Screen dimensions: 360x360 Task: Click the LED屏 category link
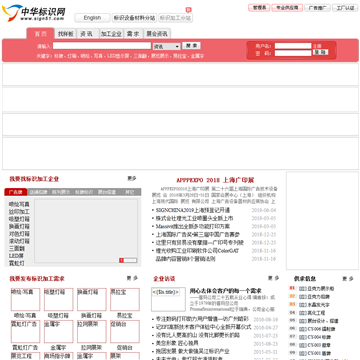16,256
